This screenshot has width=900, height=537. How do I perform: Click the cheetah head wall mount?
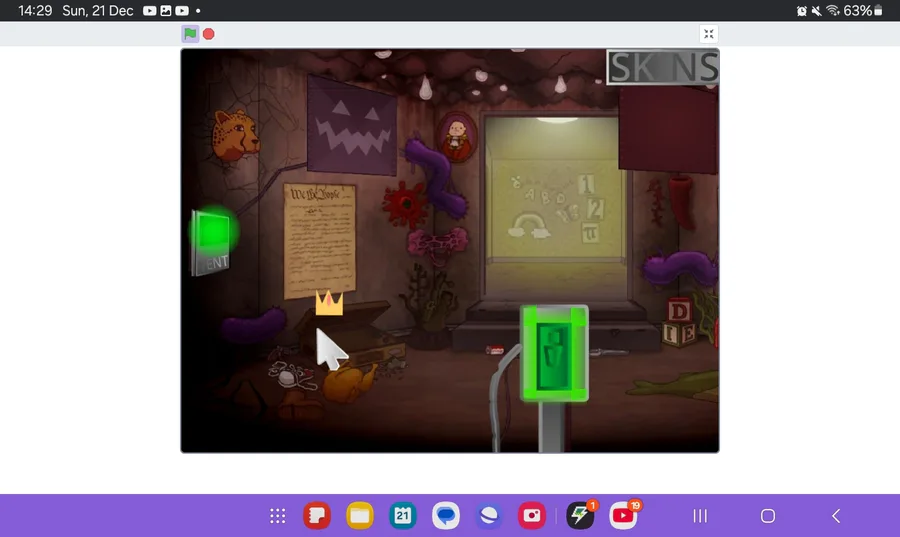click(x=234, y=135)
